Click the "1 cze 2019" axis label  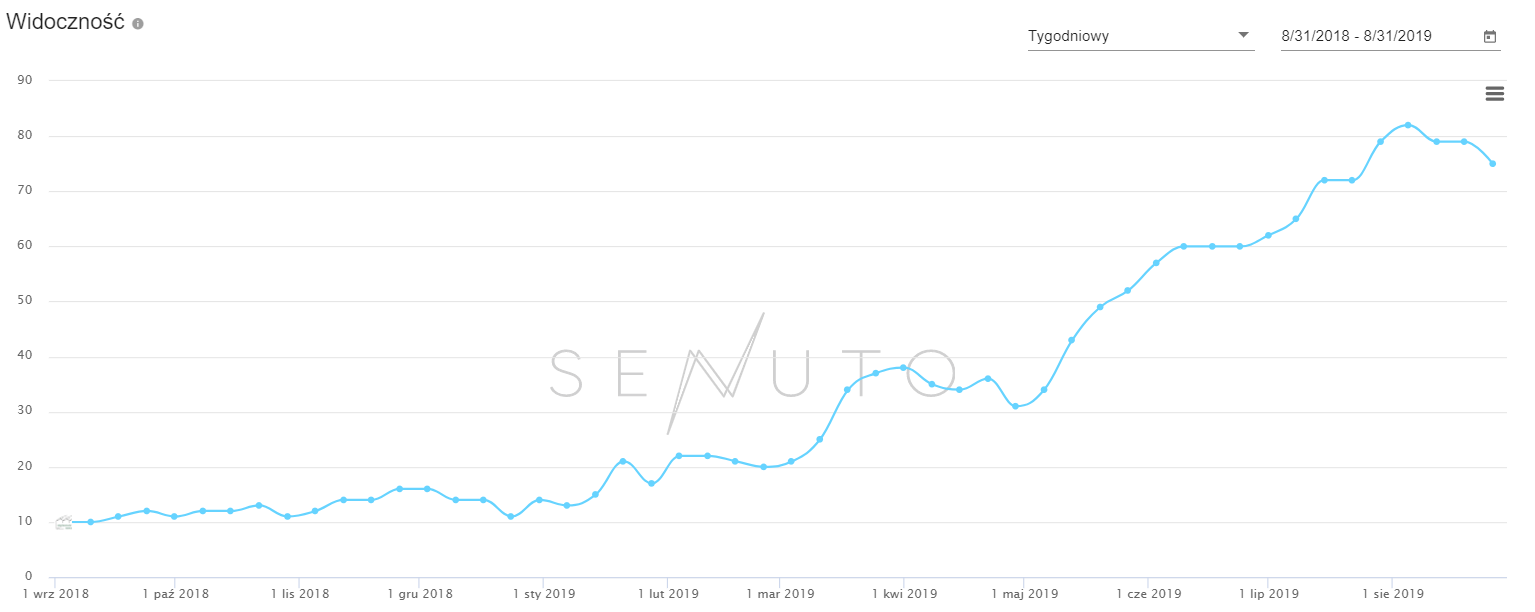point(1150,594)
